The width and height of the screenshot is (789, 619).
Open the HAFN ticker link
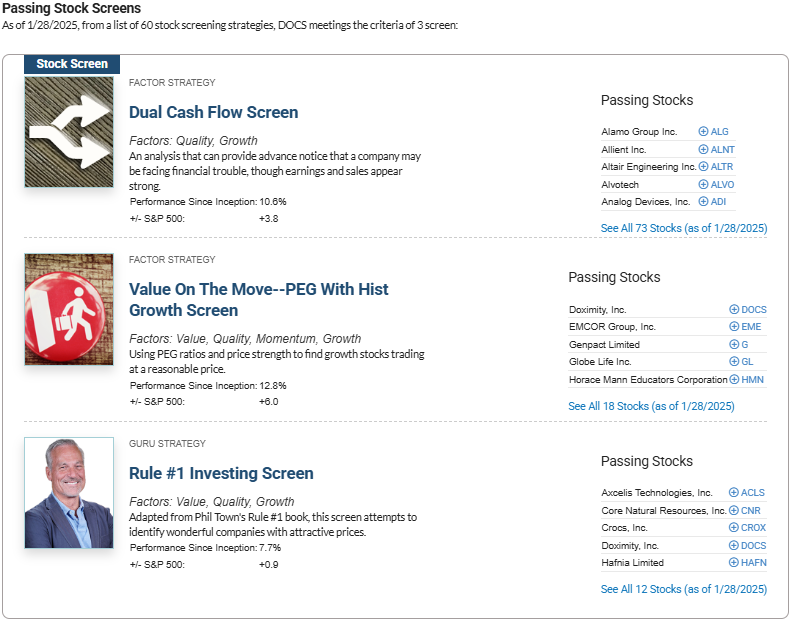pyautogui.click(x=754, y=563)
